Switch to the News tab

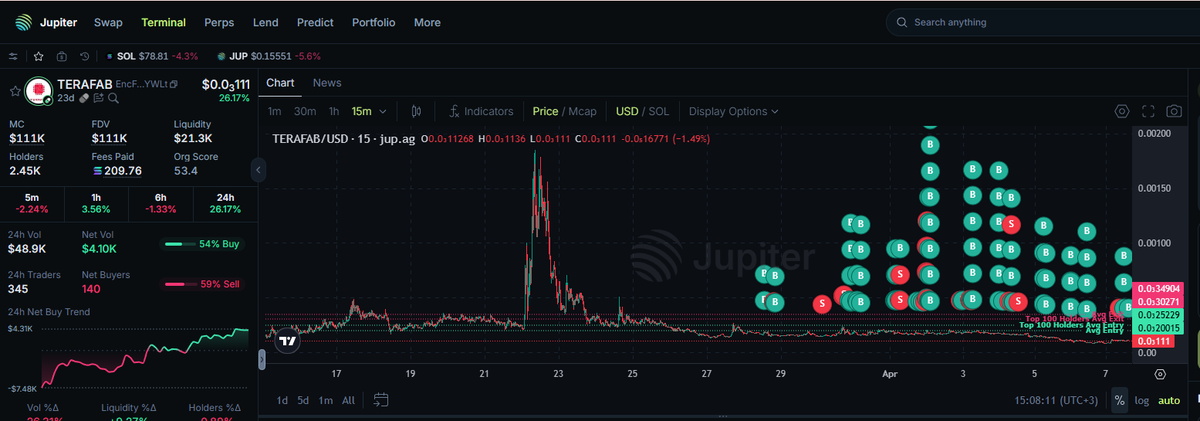point(327,83)
